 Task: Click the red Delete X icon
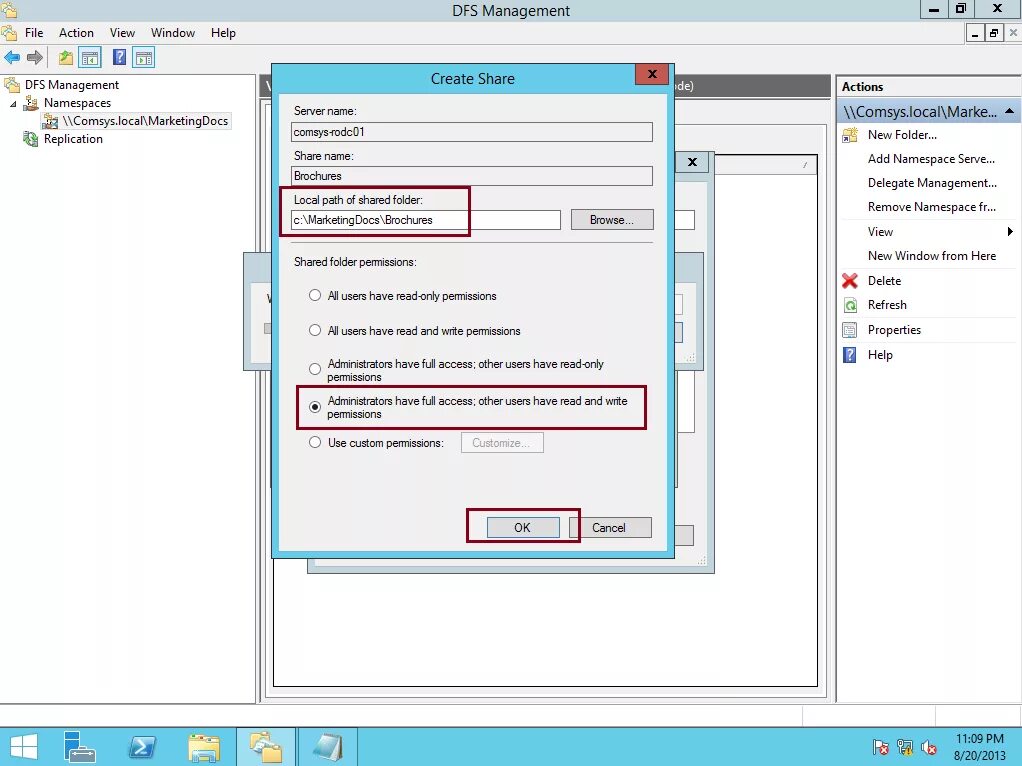point(850,281)
